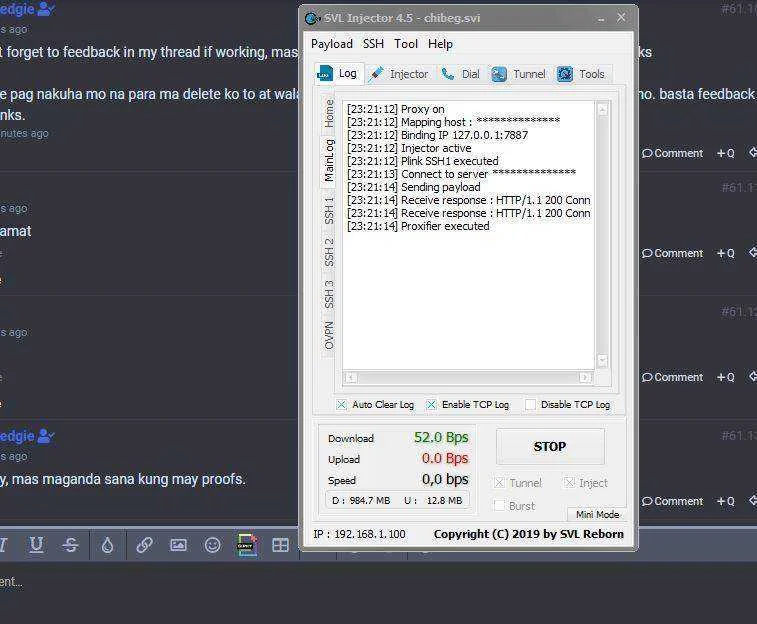This screenshot has width=757, height=624.
Task: Click the log scroll up arrow
Action: click(x=603, y=110)
